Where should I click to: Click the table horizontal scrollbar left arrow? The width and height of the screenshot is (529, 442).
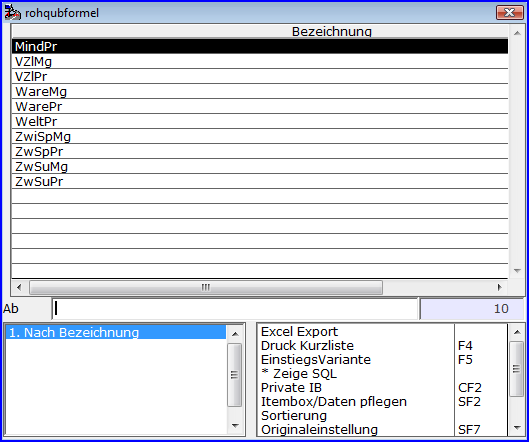click(x=19, y=287)
